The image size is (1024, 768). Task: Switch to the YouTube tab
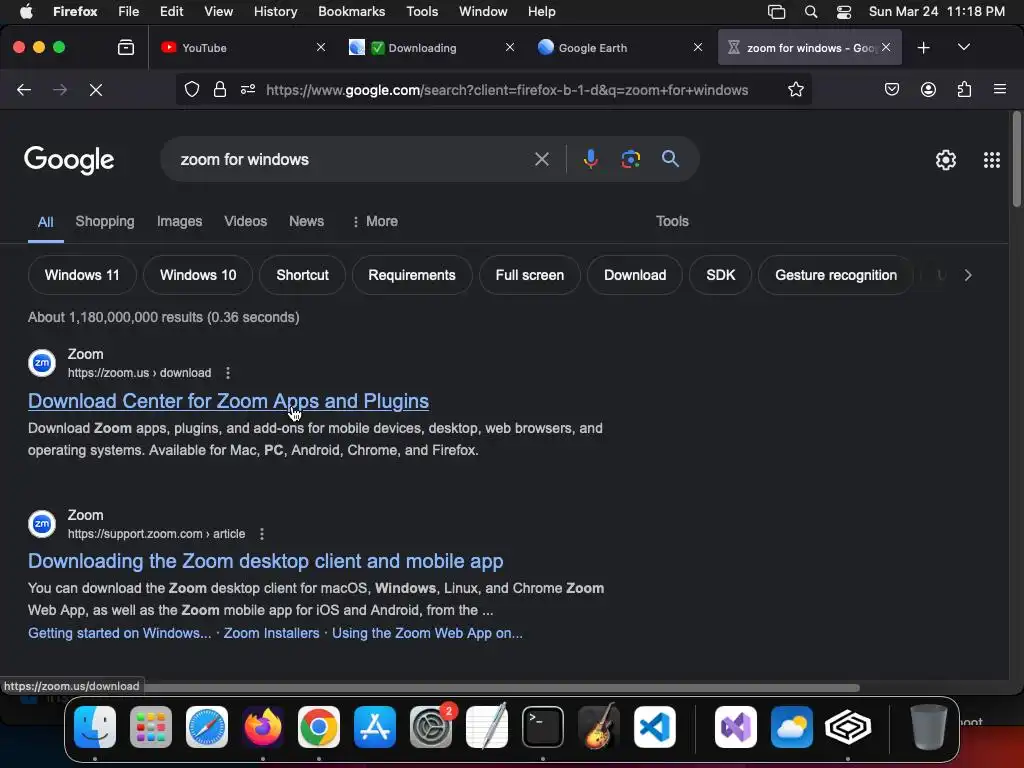pos(243,48)
